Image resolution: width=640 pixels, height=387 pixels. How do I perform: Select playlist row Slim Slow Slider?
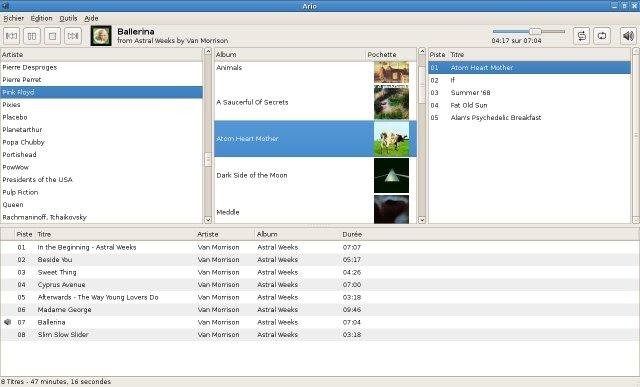coord(320,334)
